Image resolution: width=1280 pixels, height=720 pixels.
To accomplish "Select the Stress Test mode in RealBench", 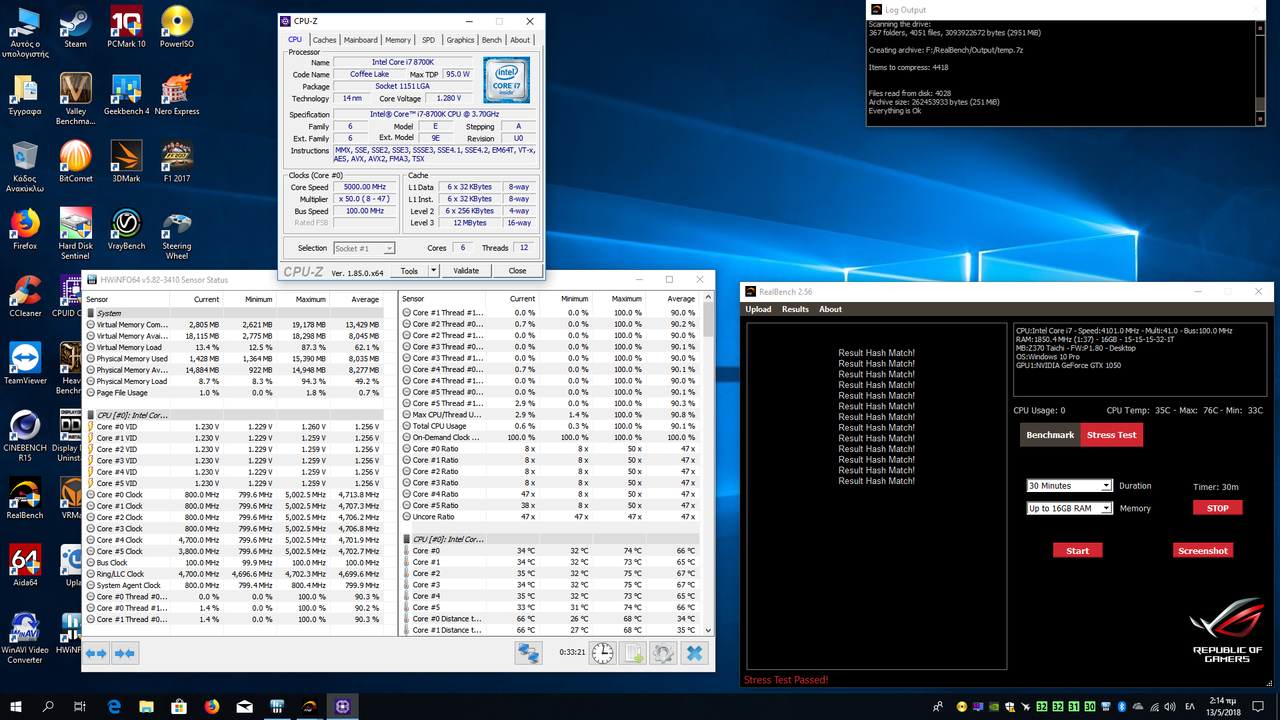I will click(x=1112, y=435).
